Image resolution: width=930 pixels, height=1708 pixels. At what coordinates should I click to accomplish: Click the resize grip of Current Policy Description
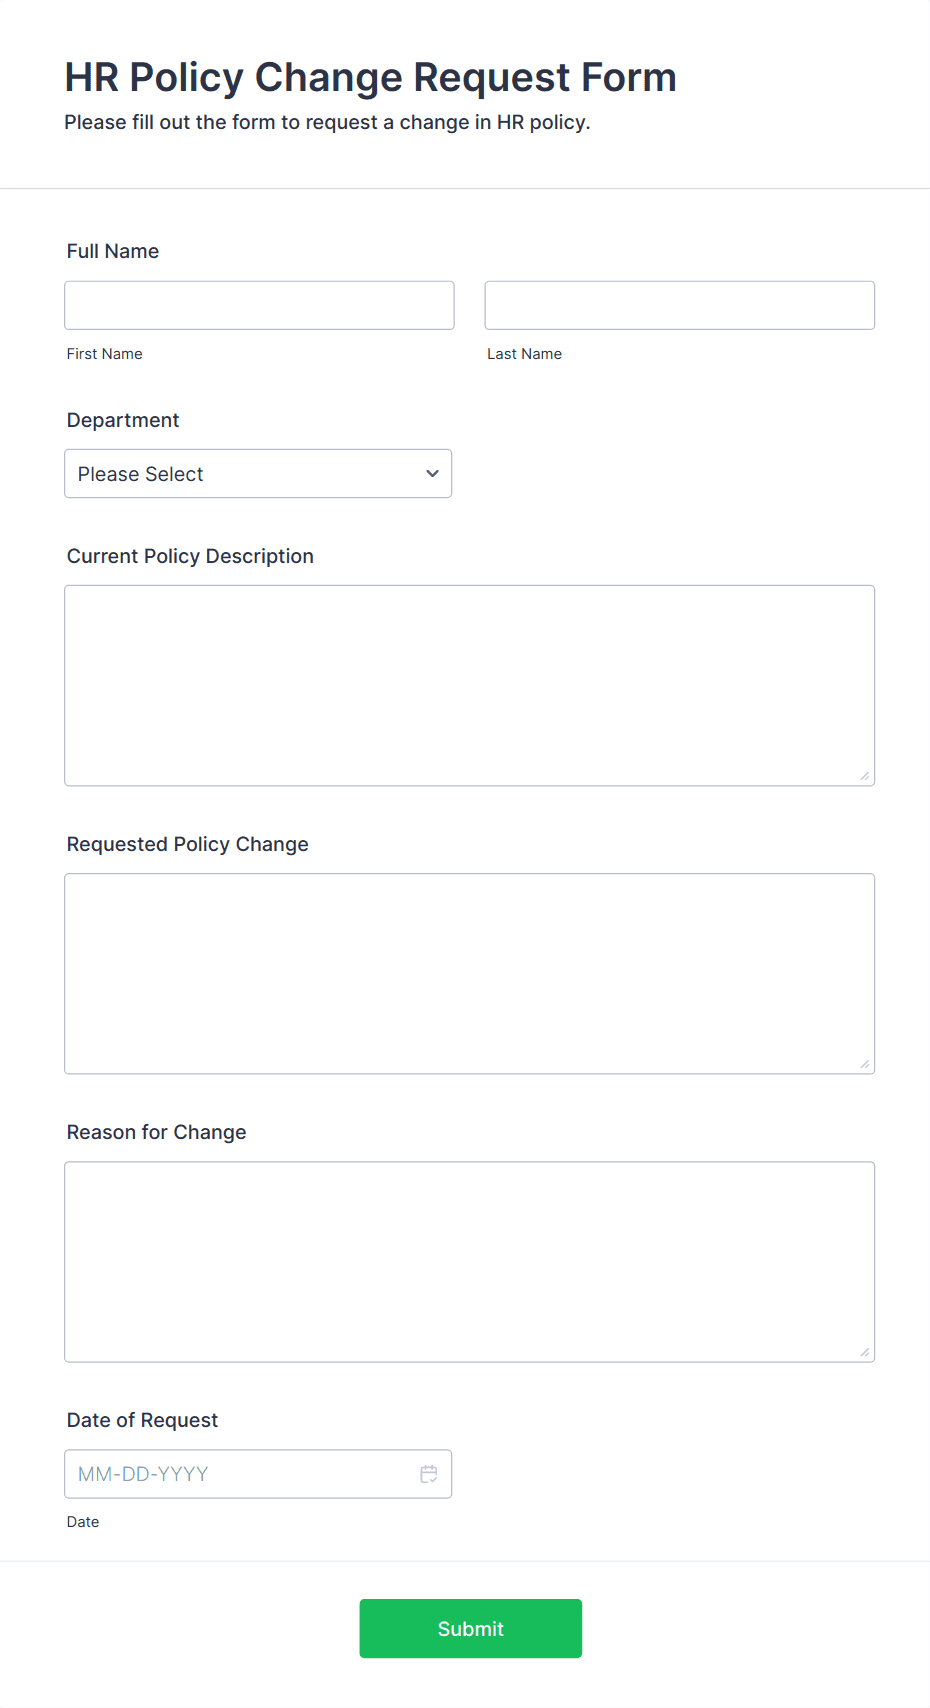864,774
